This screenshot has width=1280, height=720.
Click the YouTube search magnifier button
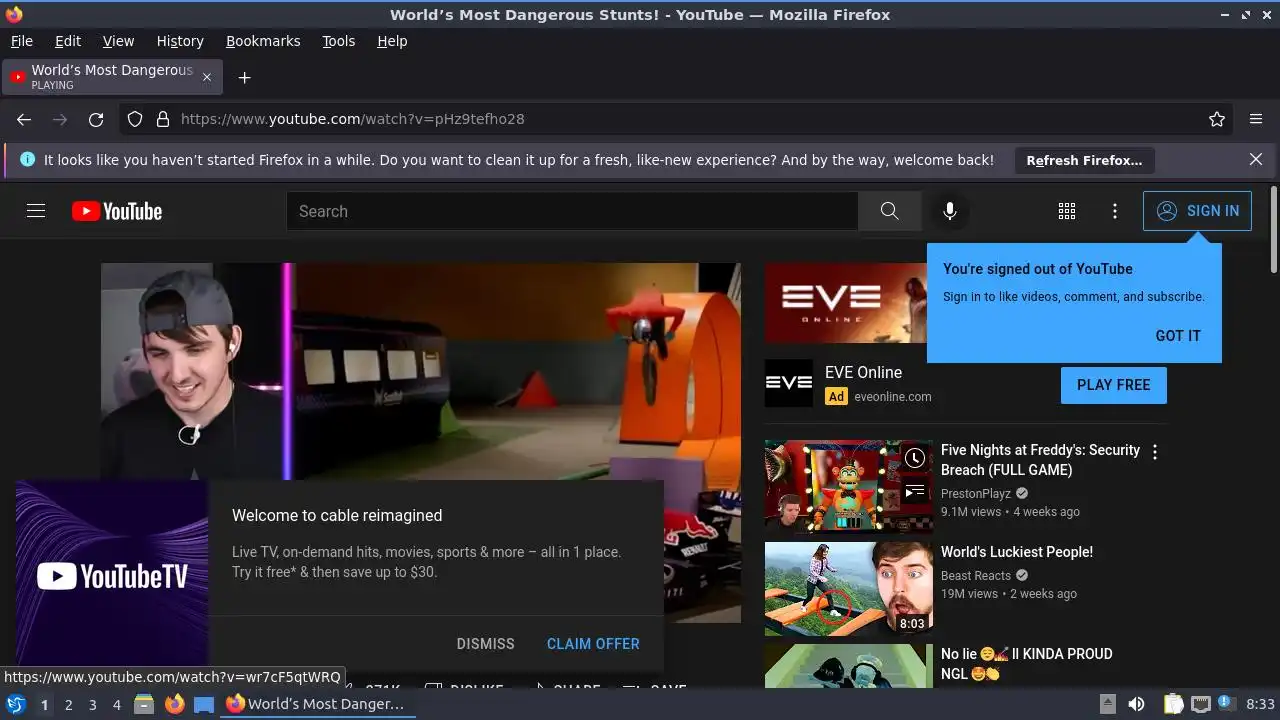point(889,211)
